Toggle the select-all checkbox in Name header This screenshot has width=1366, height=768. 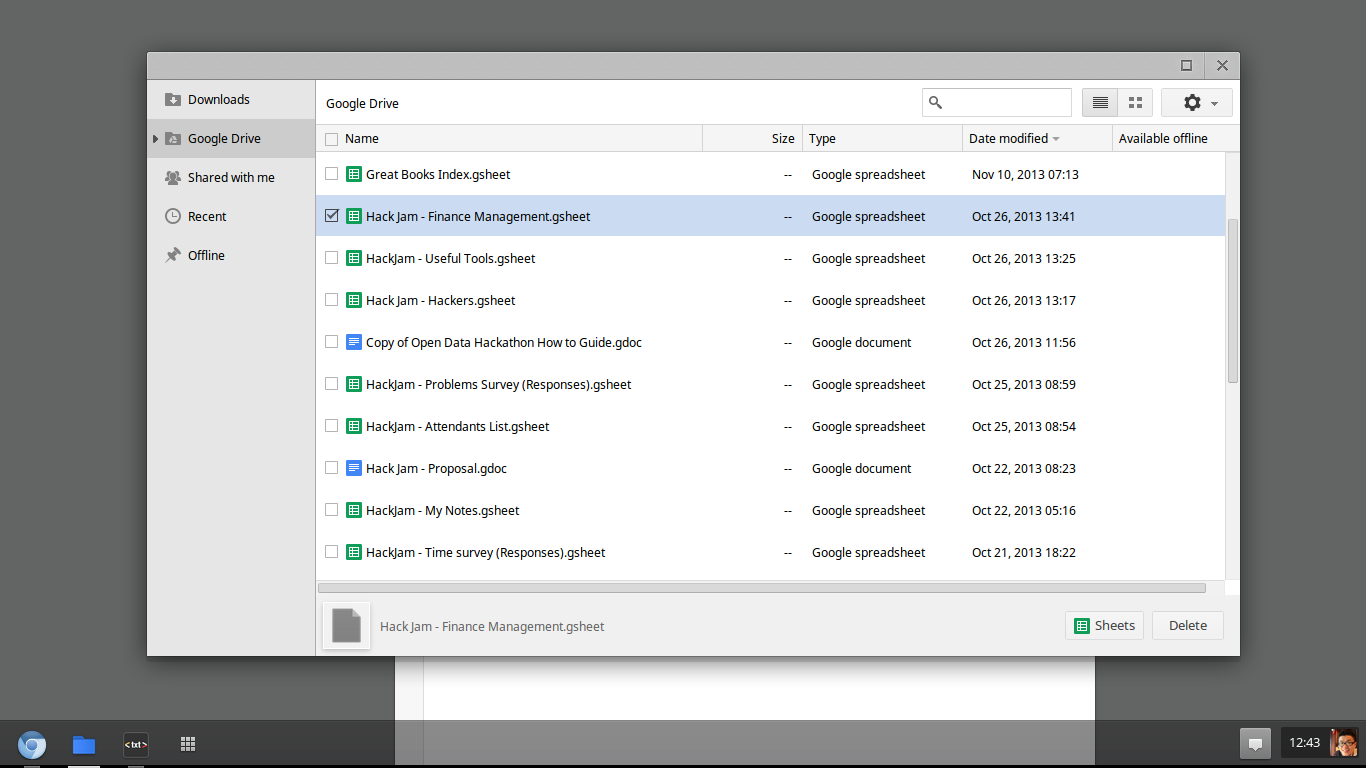[331, 139]
